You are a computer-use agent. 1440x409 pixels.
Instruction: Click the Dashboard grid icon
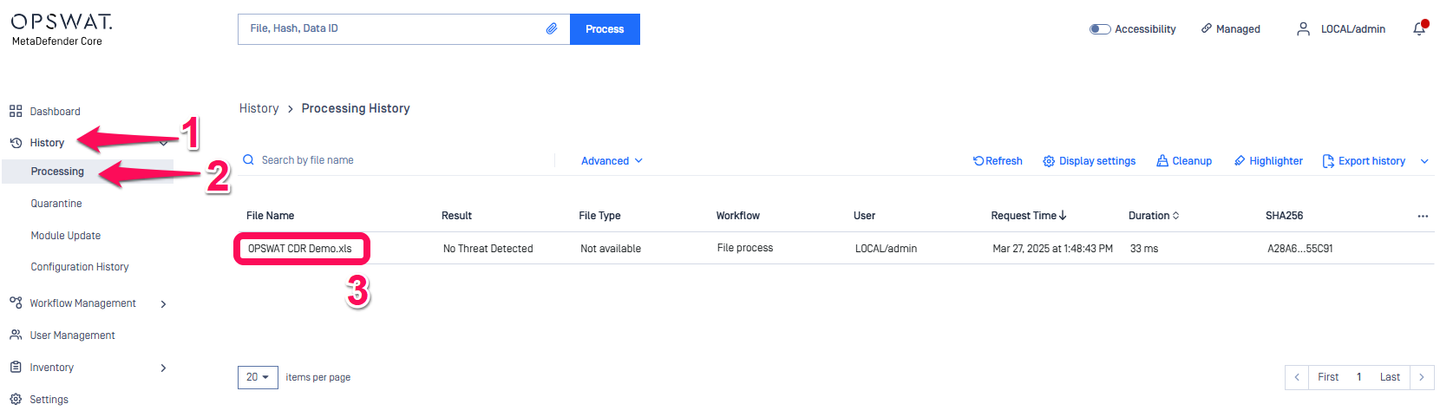click(x=16, y=111)
